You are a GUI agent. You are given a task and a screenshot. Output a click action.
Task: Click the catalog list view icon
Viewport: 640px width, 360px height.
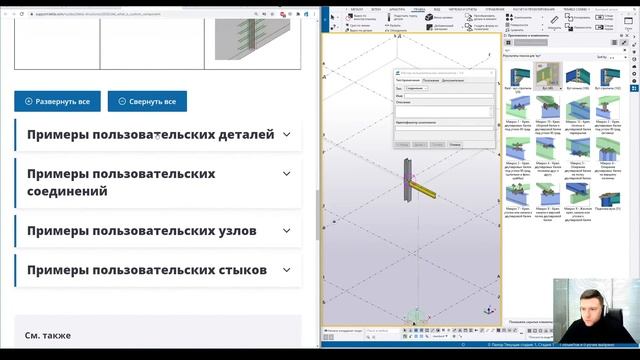[614, 42]
